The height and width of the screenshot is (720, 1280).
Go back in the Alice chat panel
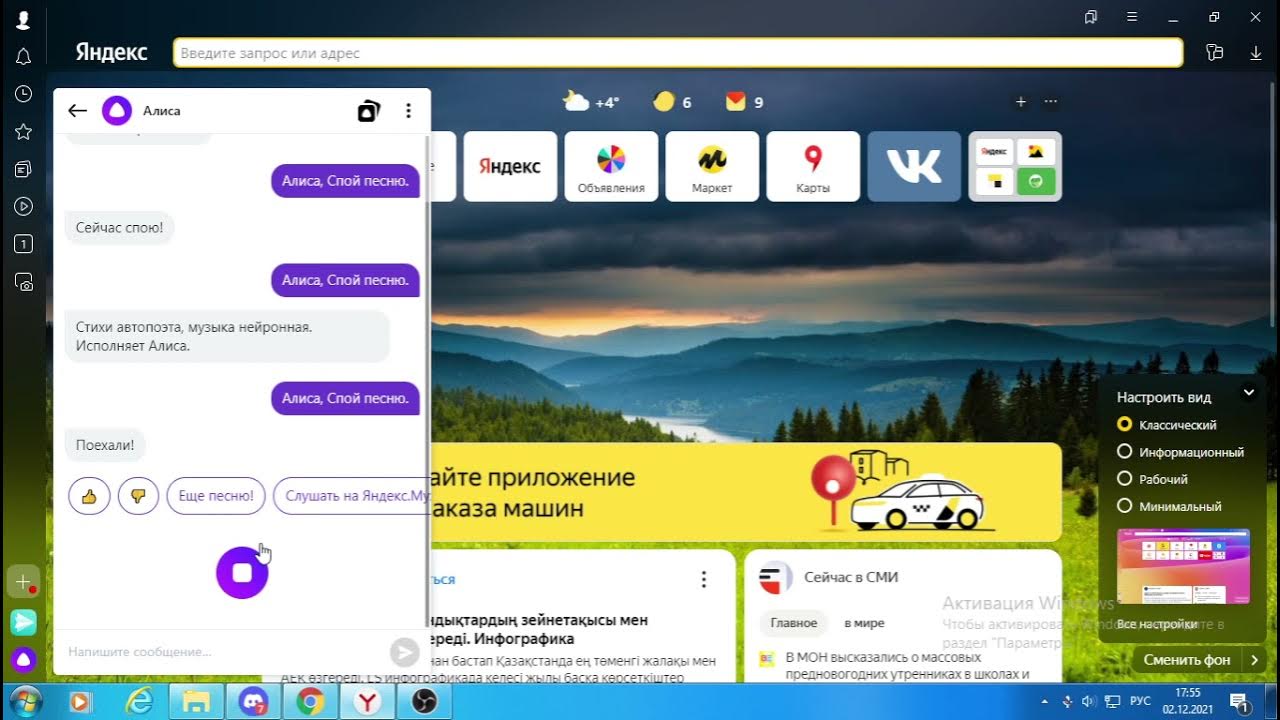click(77, 111)
